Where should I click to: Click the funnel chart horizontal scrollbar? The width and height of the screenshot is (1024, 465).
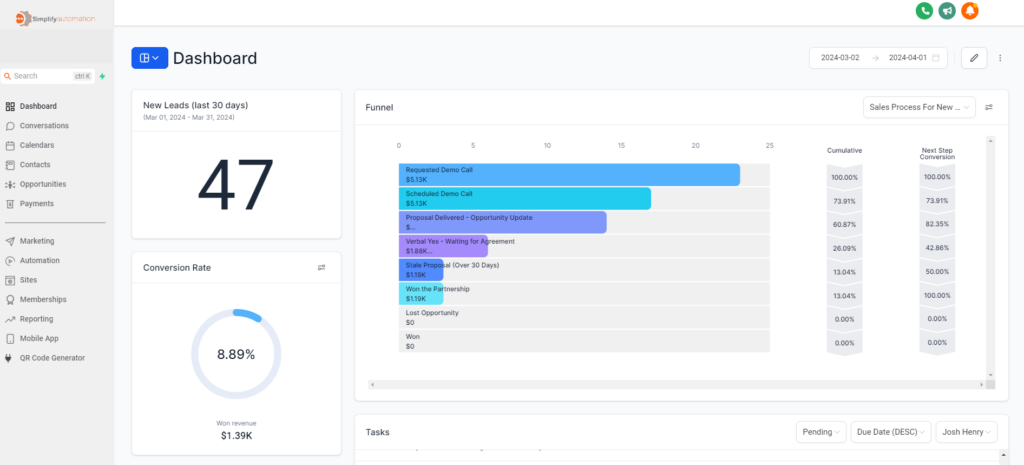pyautogui.click(x=678, y=384)
